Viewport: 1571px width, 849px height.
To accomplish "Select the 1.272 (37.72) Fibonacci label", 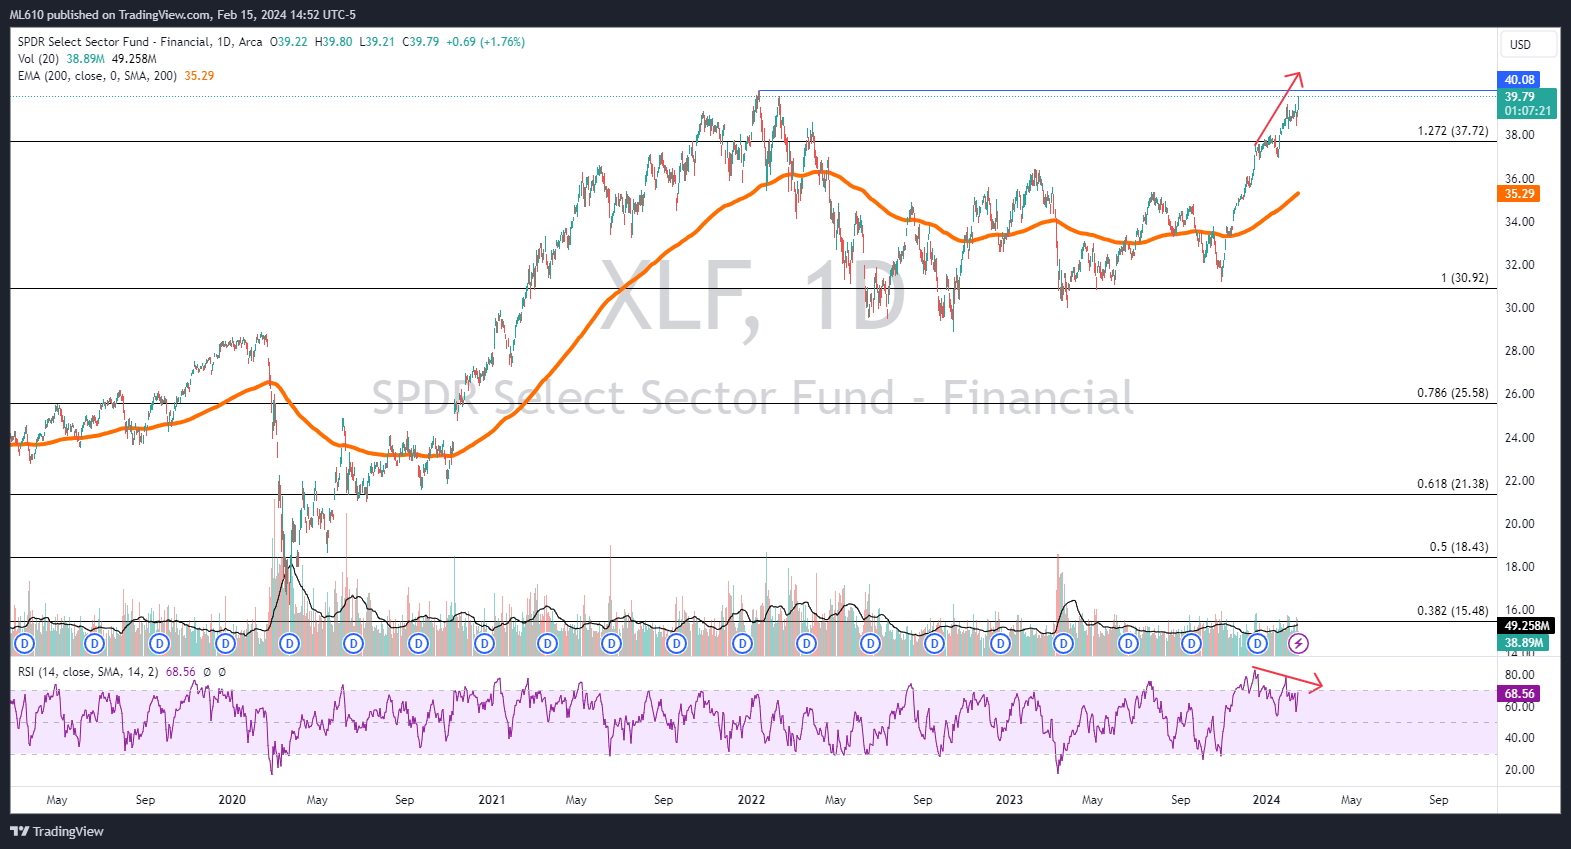I will coord(1452,131).
